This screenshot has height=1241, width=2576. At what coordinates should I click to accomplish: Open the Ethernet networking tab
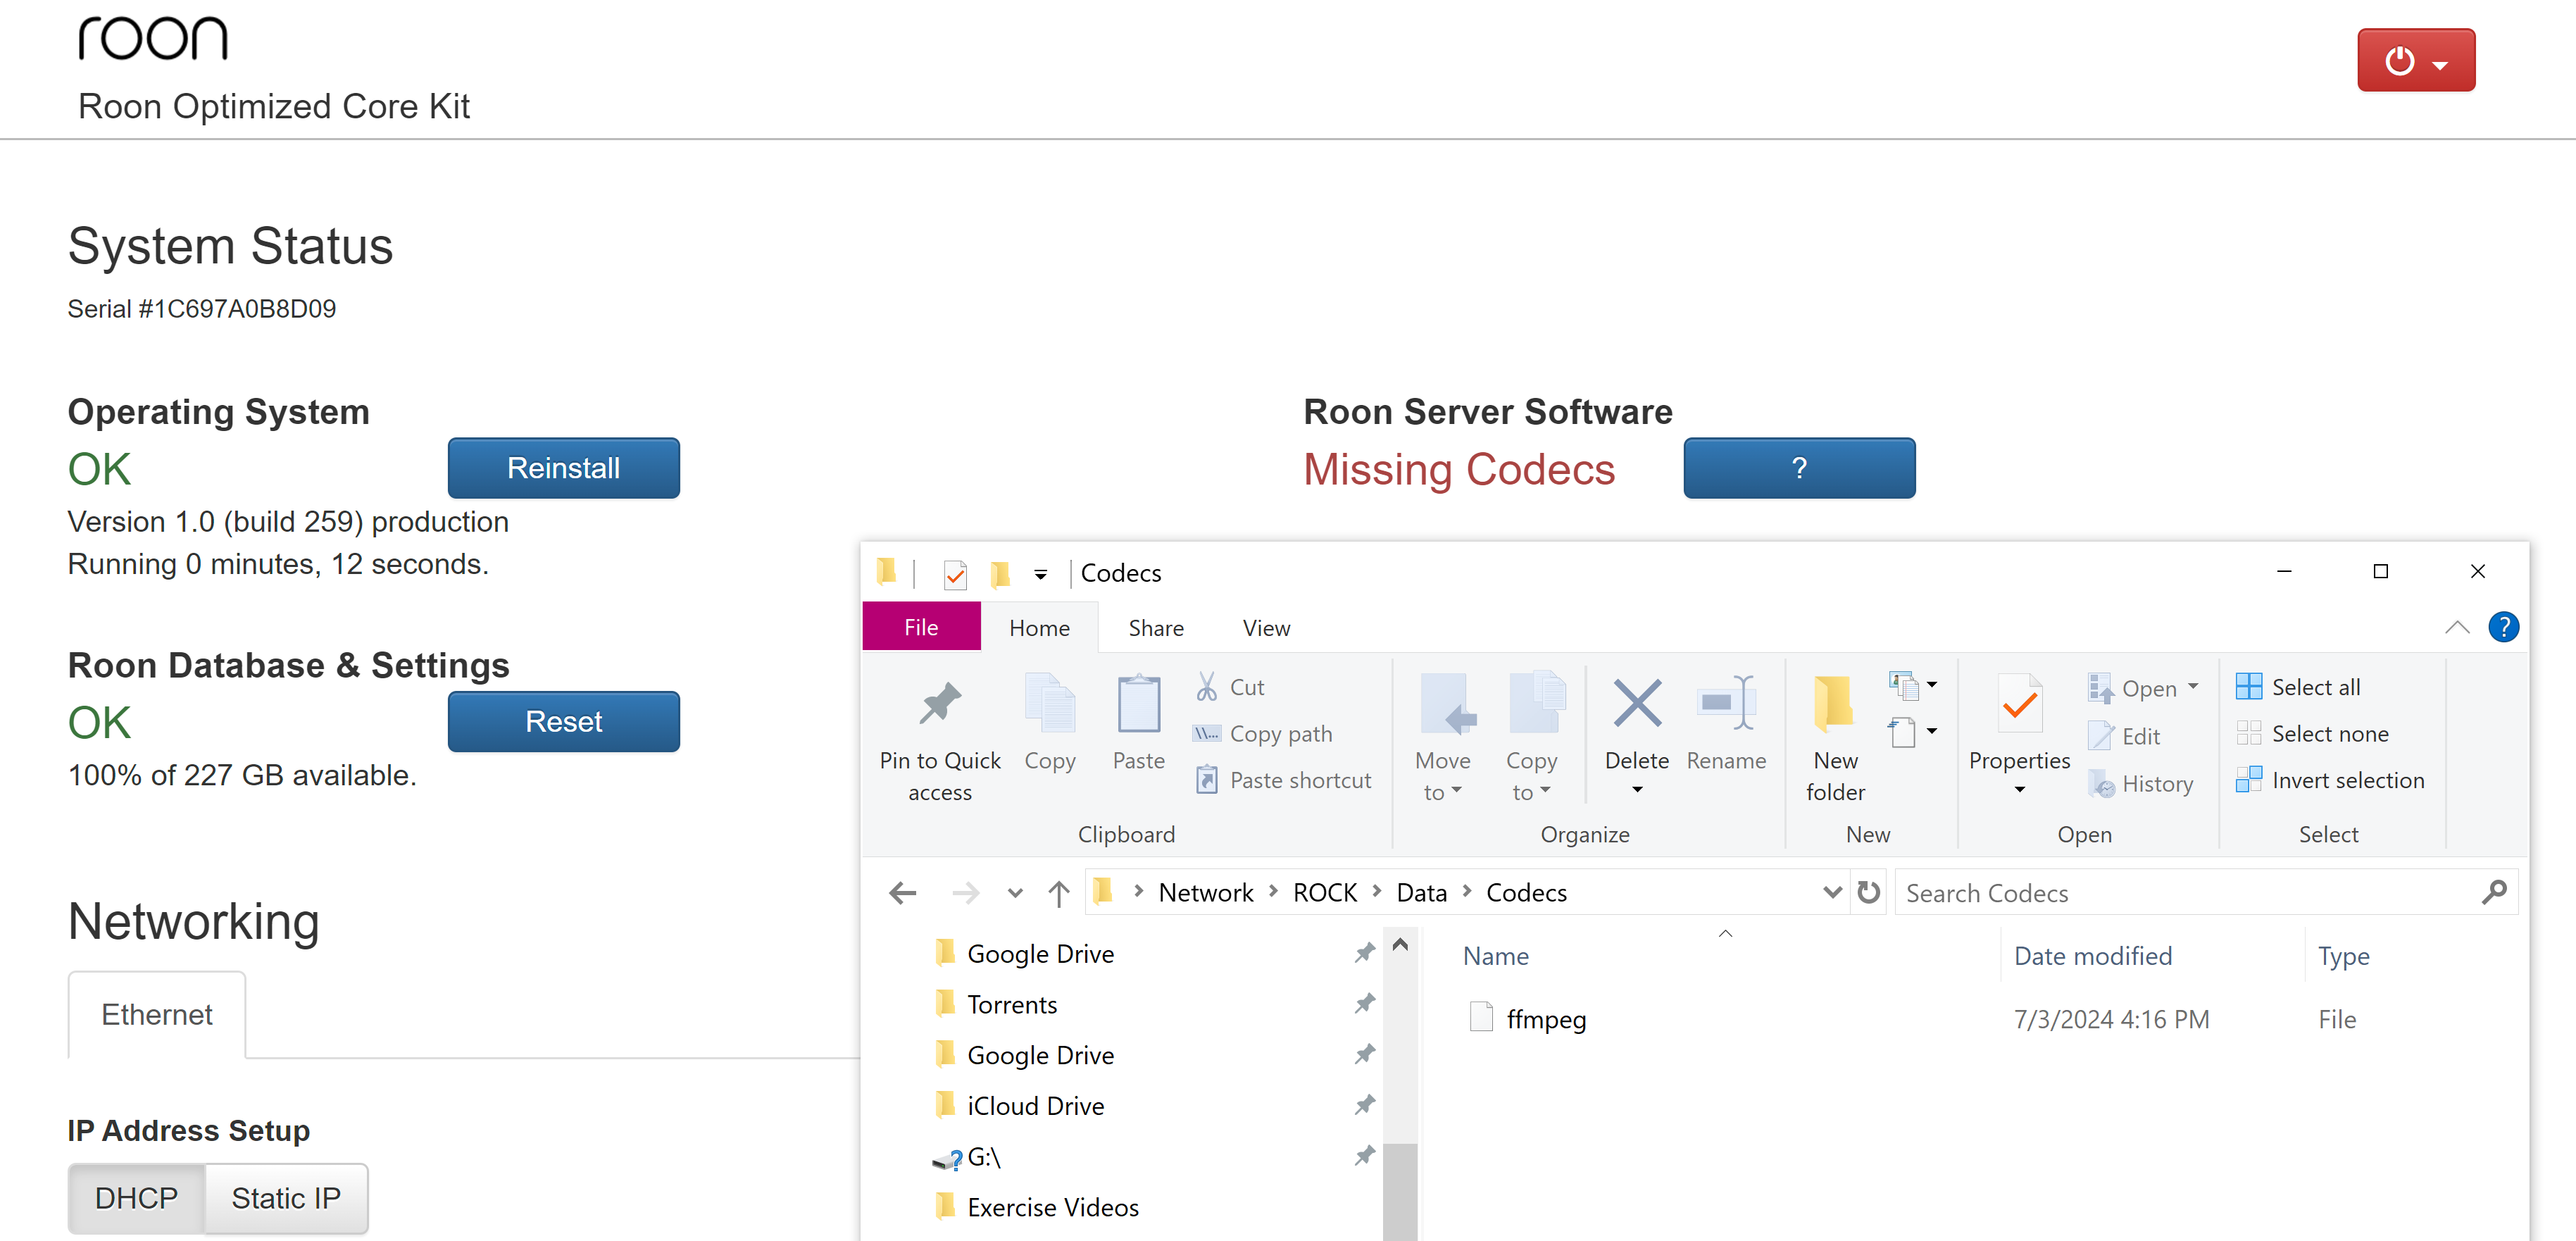point(157,1014)
